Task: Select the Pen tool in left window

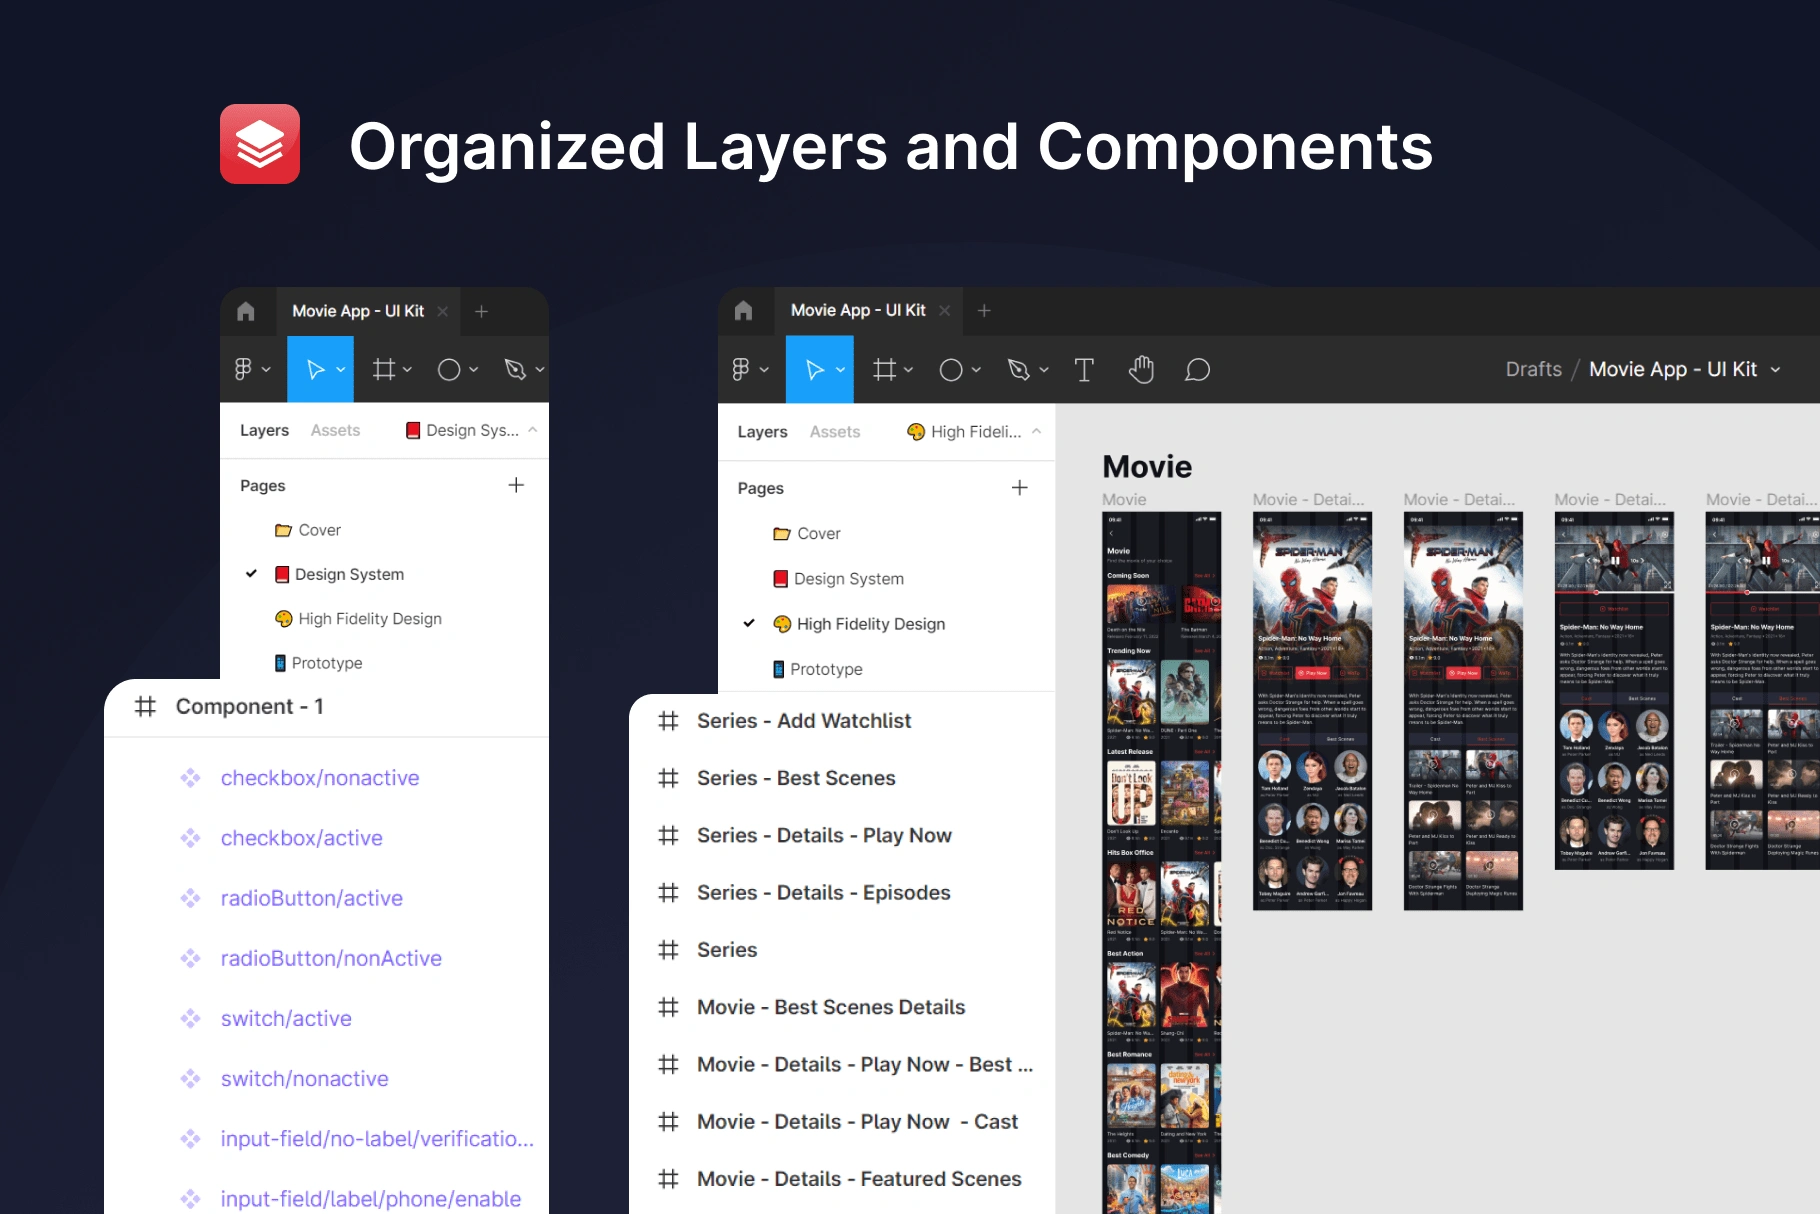Action: (x=515, y=369)
